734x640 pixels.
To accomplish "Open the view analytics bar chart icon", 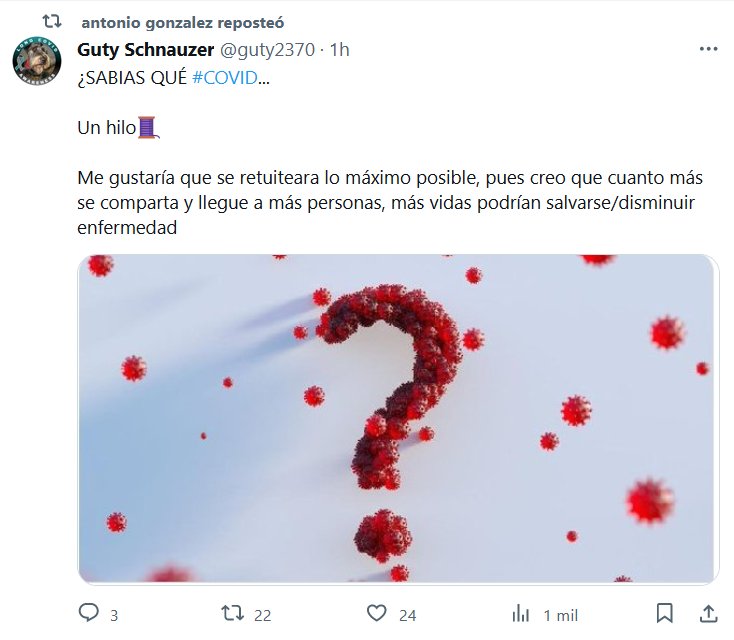I will pos(520,613).
